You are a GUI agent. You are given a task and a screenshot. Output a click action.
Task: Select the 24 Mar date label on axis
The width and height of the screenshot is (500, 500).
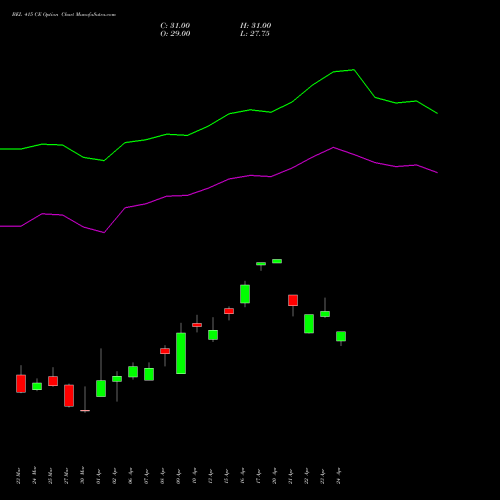coord(34,475)
